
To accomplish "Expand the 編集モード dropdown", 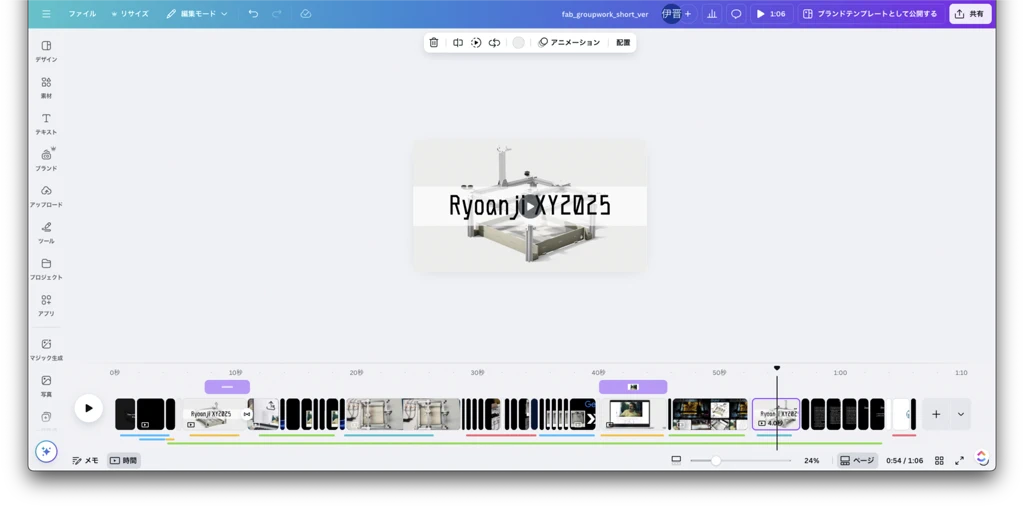I will pyautogui.click(x=197, y=14).
